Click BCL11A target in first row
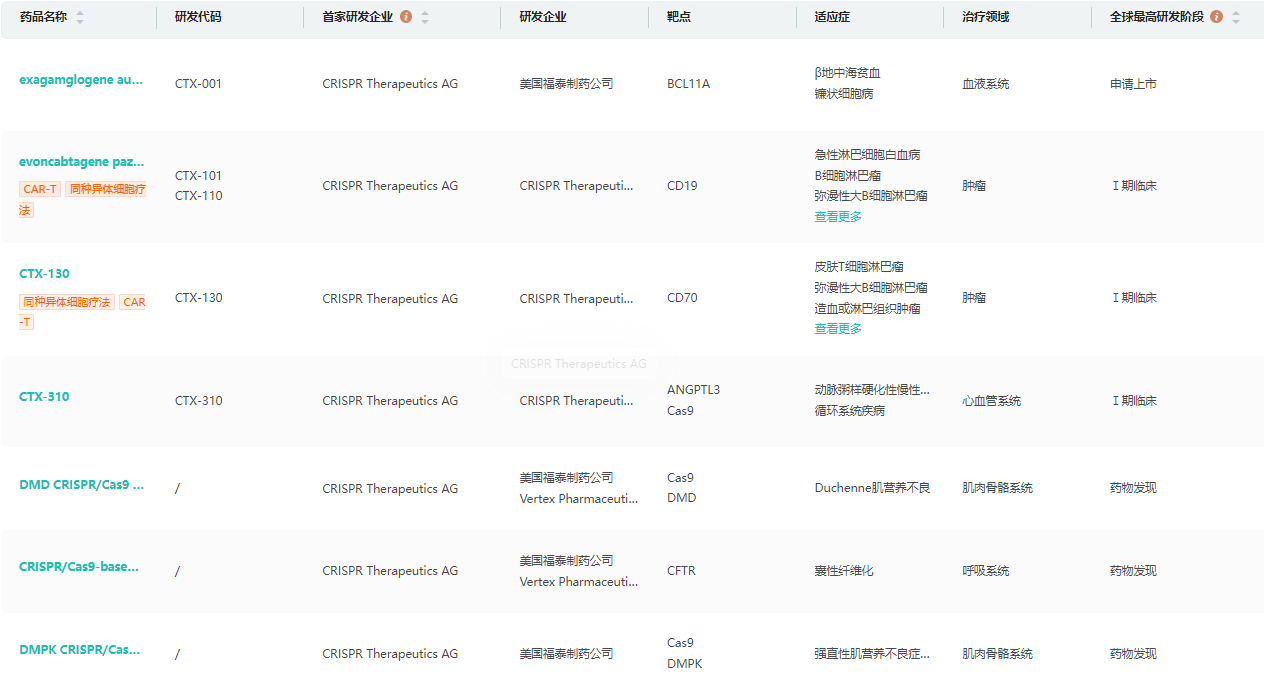Viewport: 1264px width, 682px height. (x=688, y=84)
